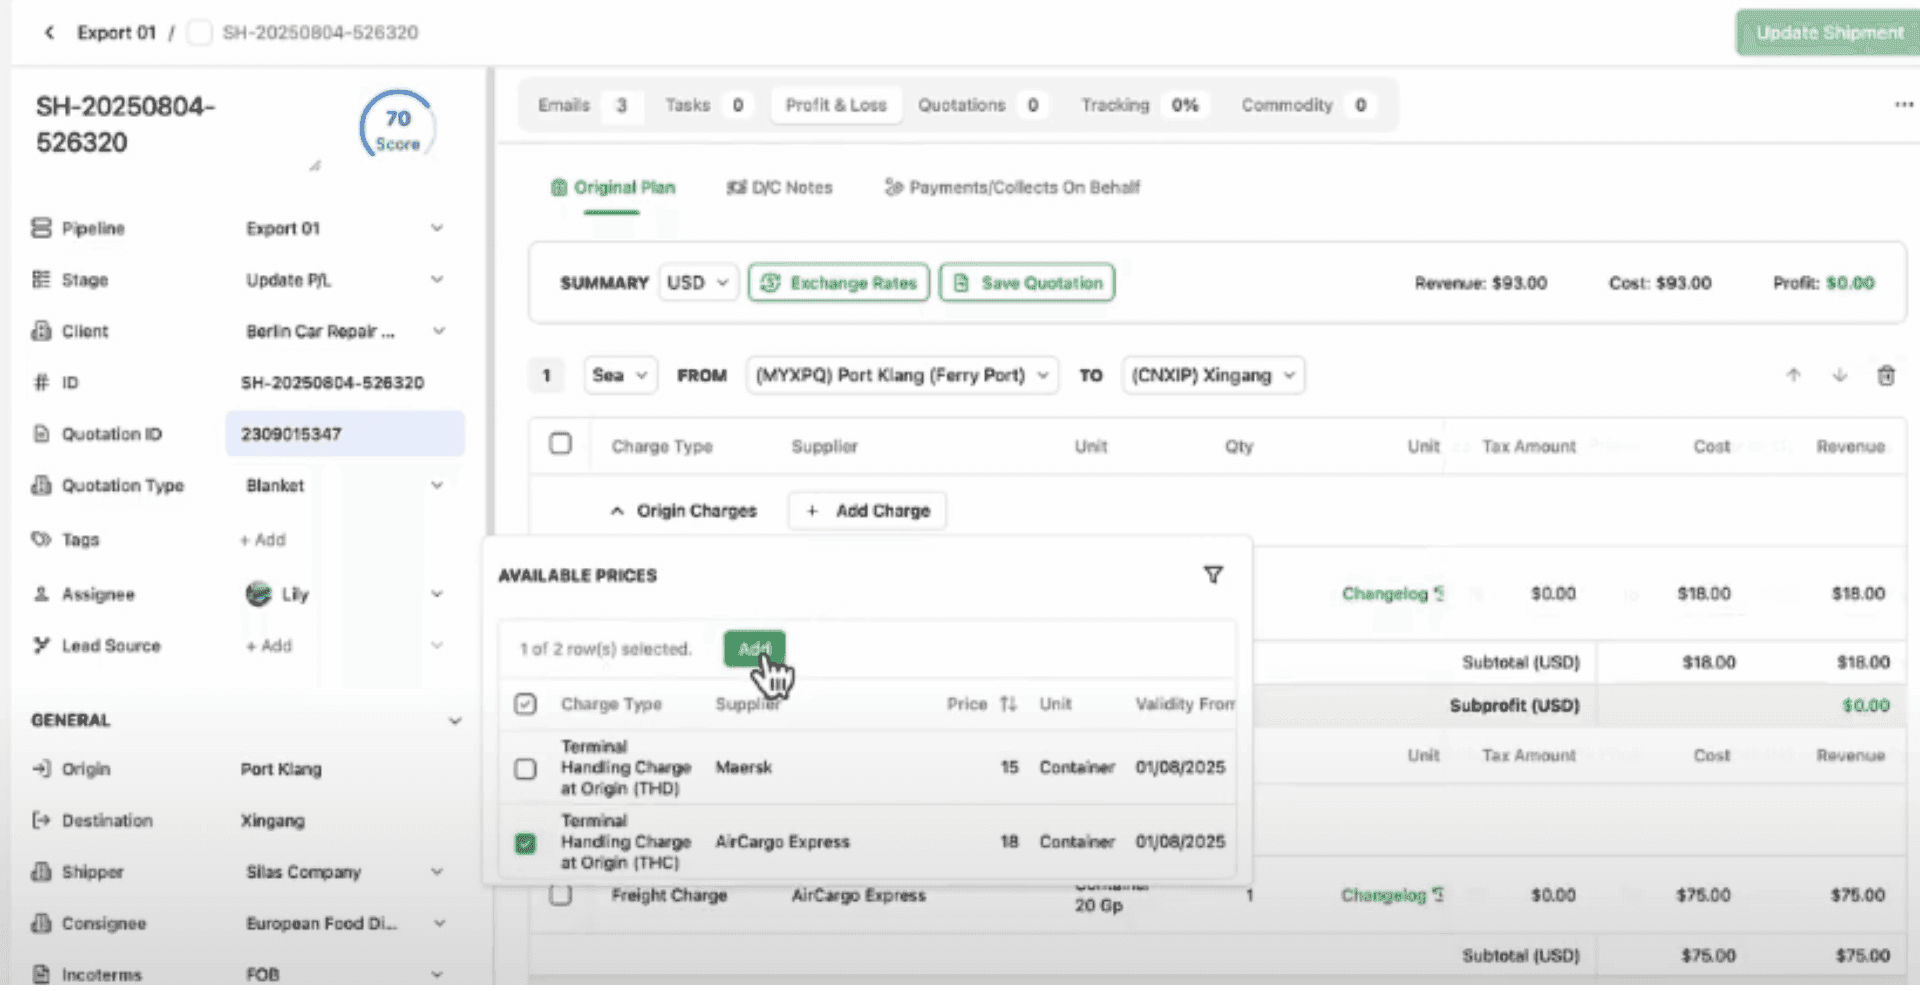Screen dimensions: 1920x991
Task: Delete the route with the trash icon
Action: click(1885, 376)
